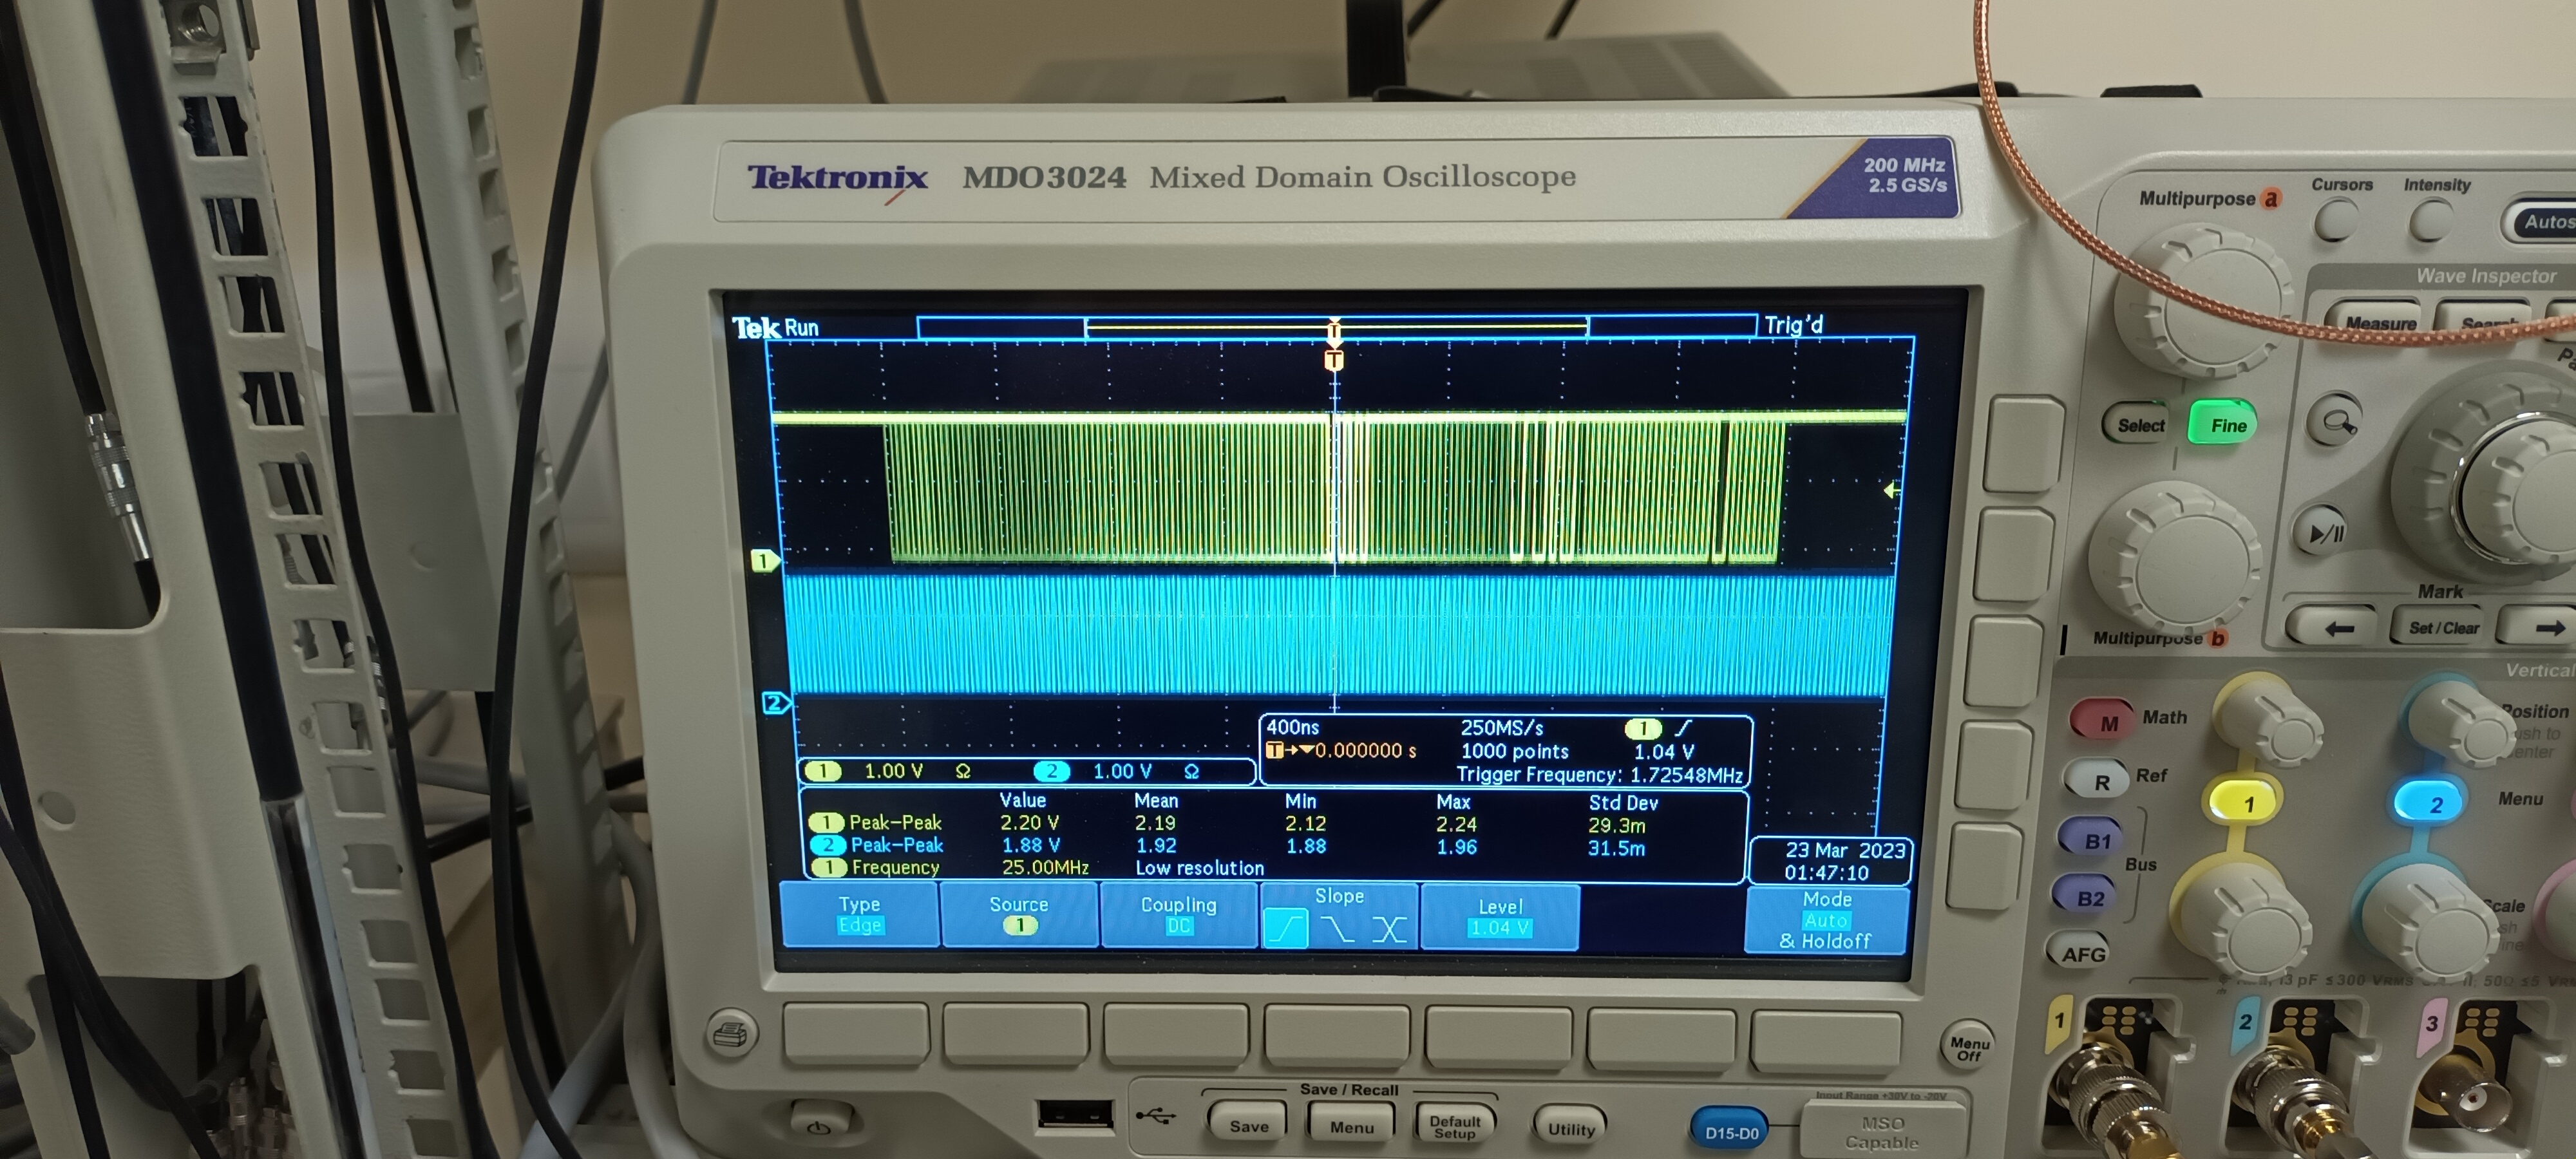The height and width of the screenshot is (1159, 2576).
Task: Select the falling edge slope icon
Action: click(x=1338, y=929)
